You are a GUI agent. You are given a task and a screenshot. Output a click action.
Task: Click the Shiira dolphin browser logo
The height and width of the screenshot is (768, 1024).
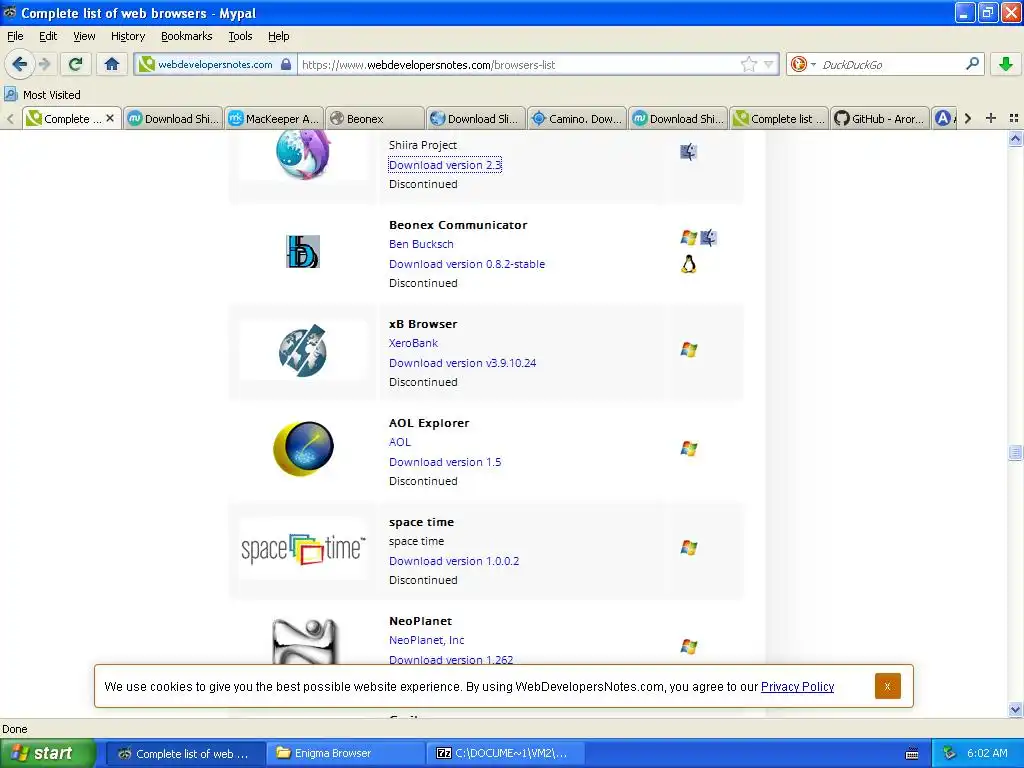click(x=302, y=153)
